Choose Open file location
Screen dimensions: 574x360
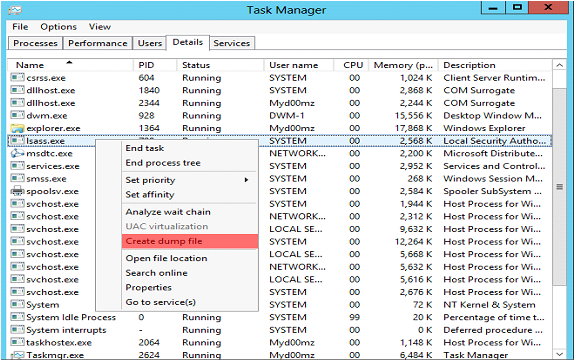[190, 258]
